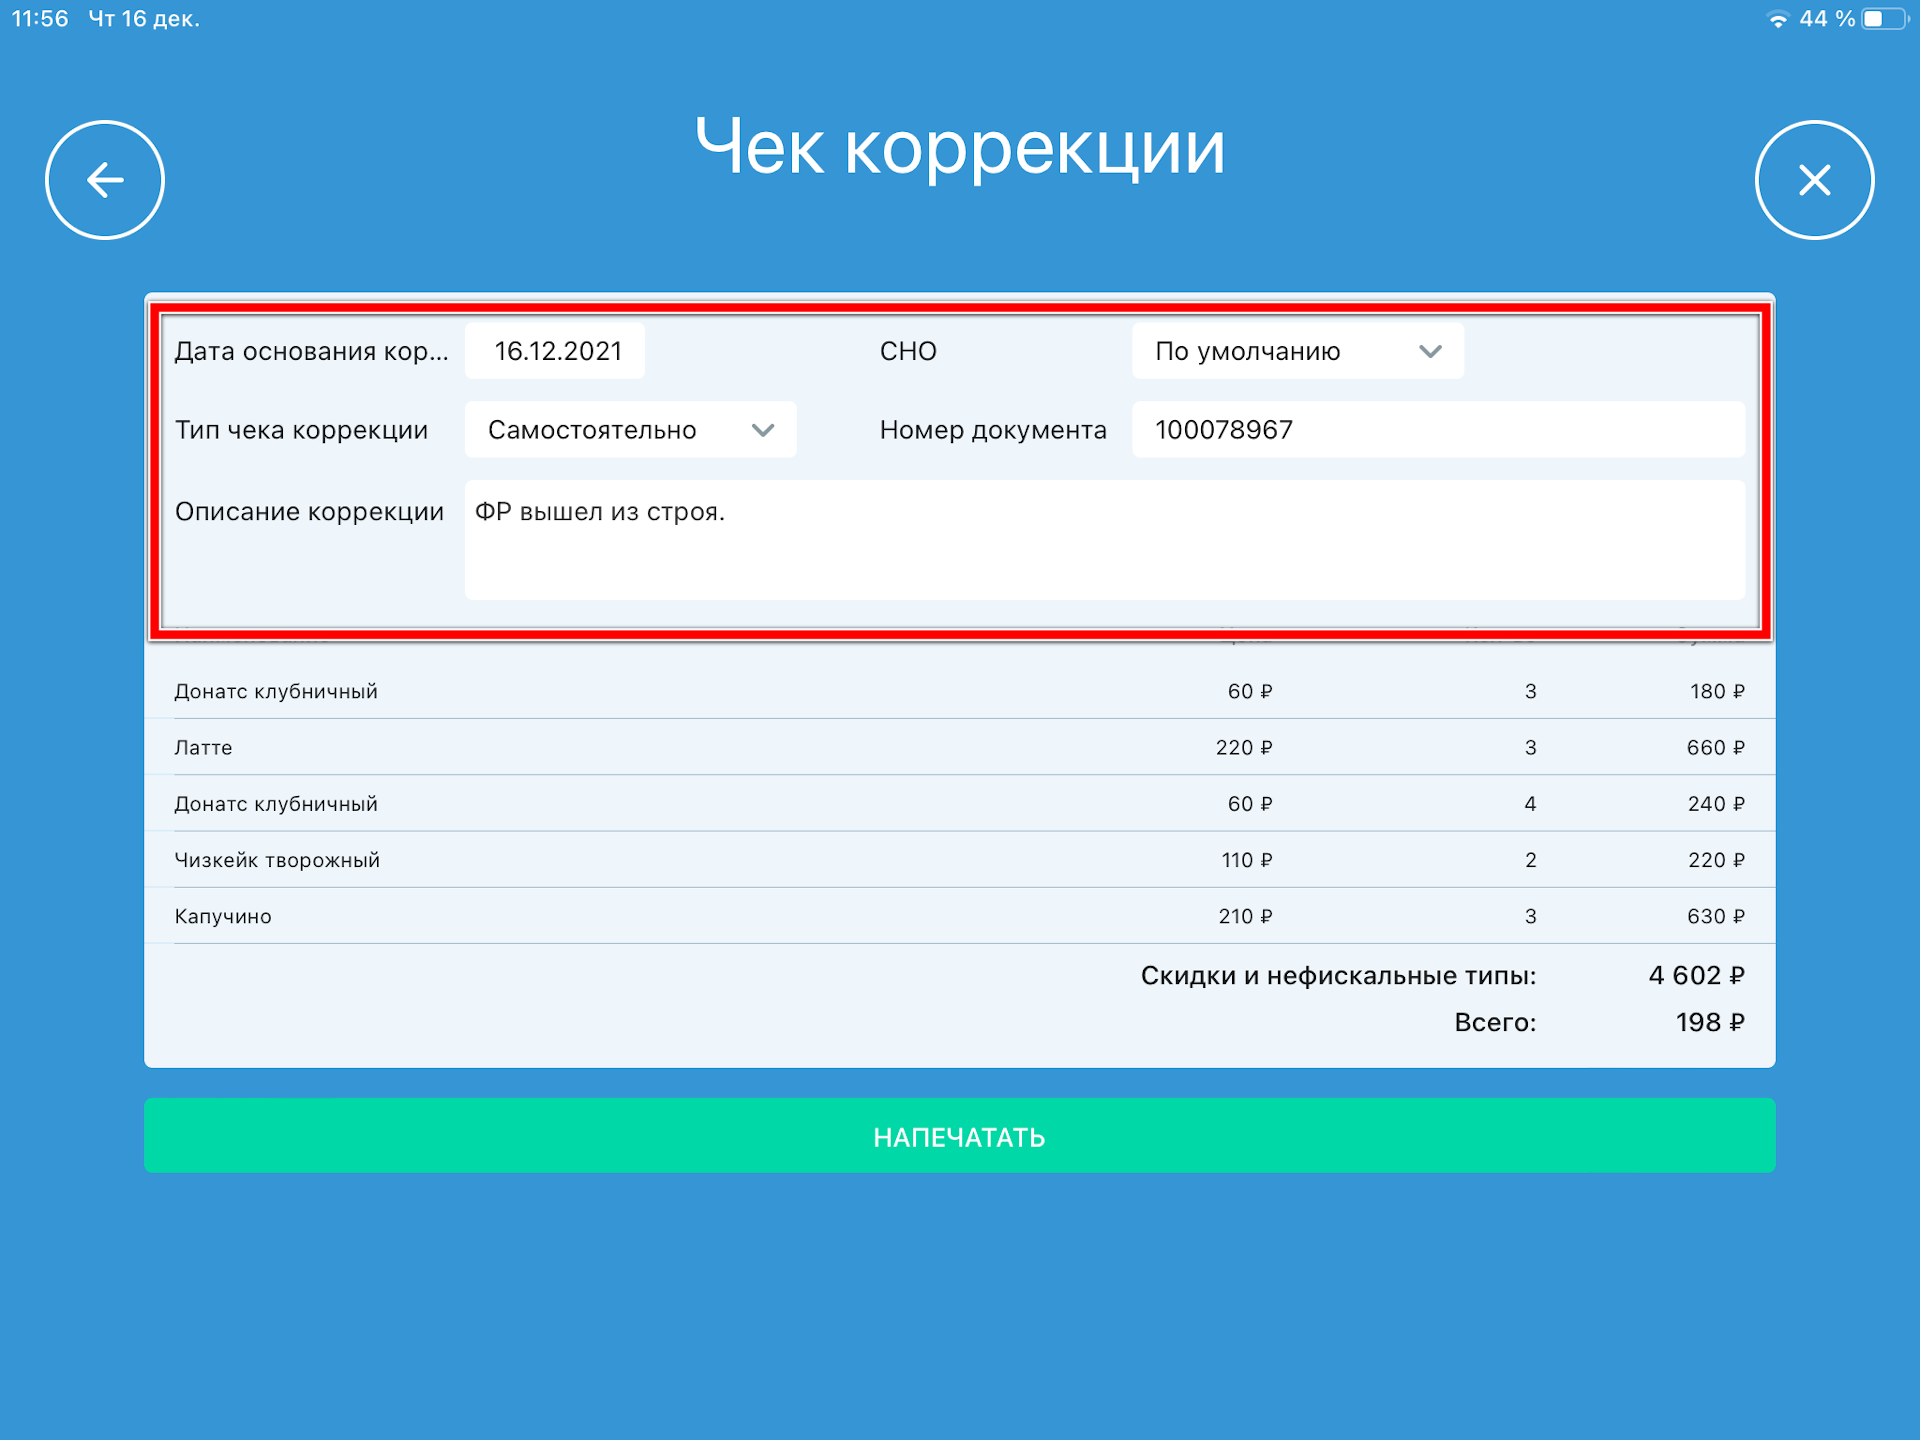Tap the battery indicator icon

pos(1885,19)
